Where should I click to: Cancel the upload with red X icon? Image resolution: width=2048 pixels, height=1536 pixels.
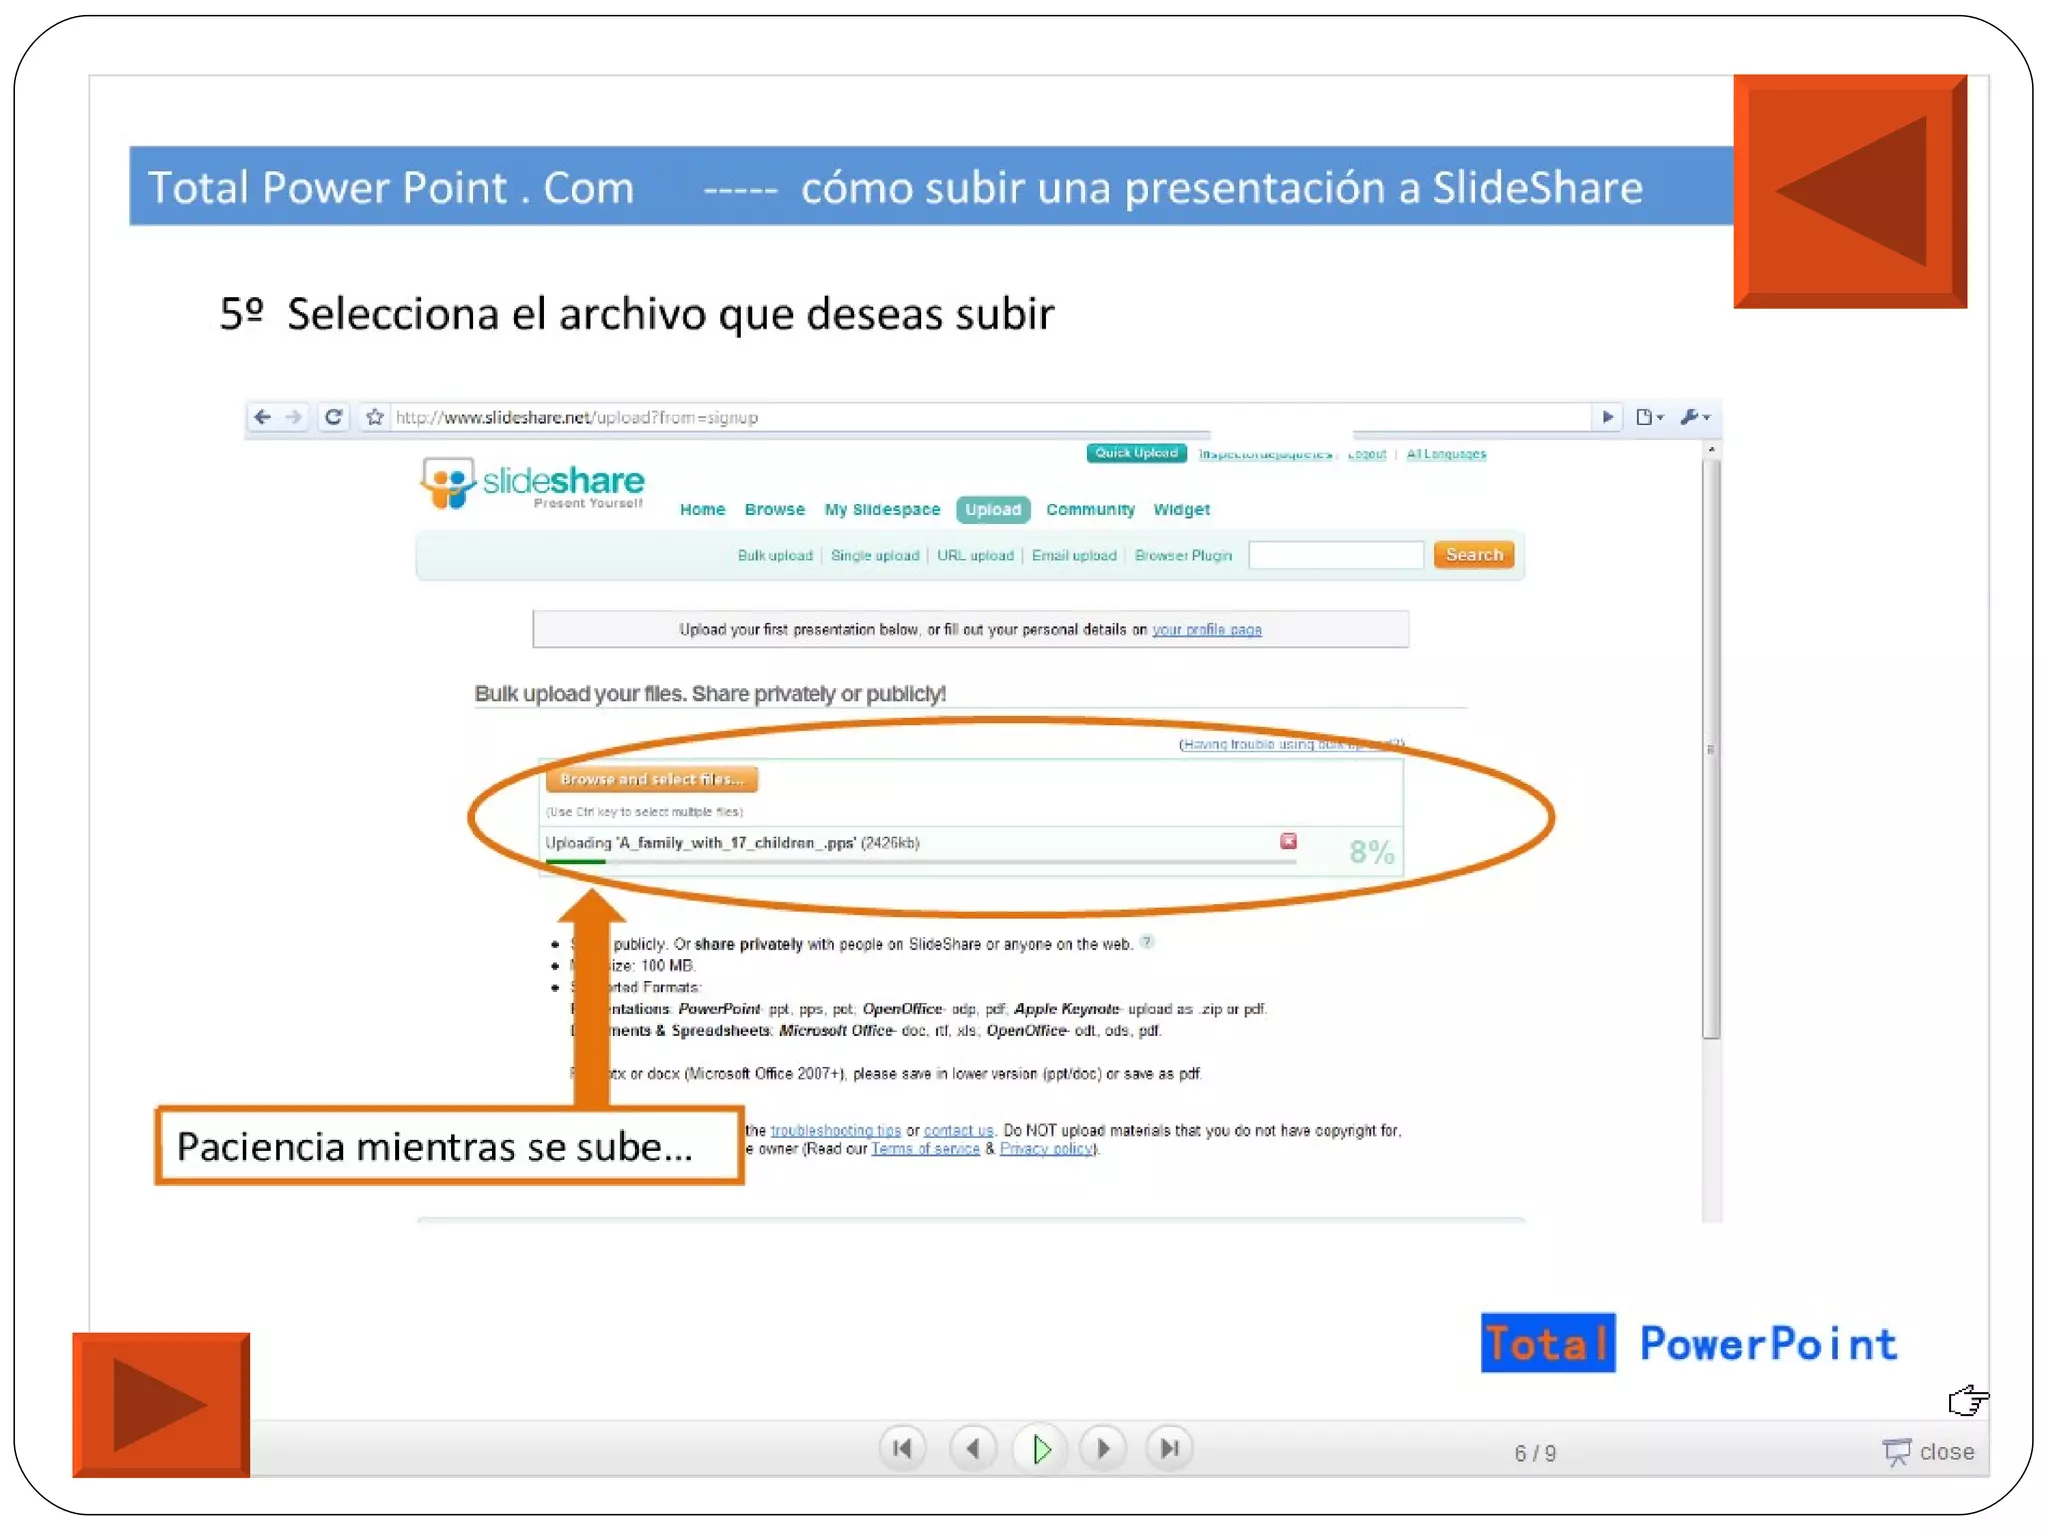coord(1288,841)
